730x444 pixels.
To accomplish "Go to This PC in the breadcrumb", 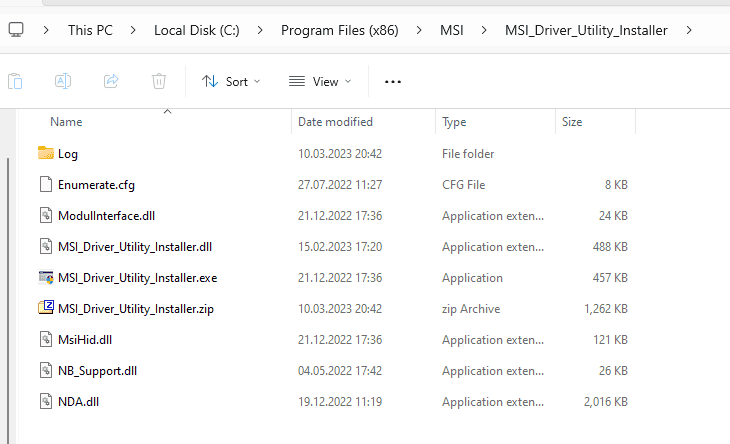I will (90, 30).
